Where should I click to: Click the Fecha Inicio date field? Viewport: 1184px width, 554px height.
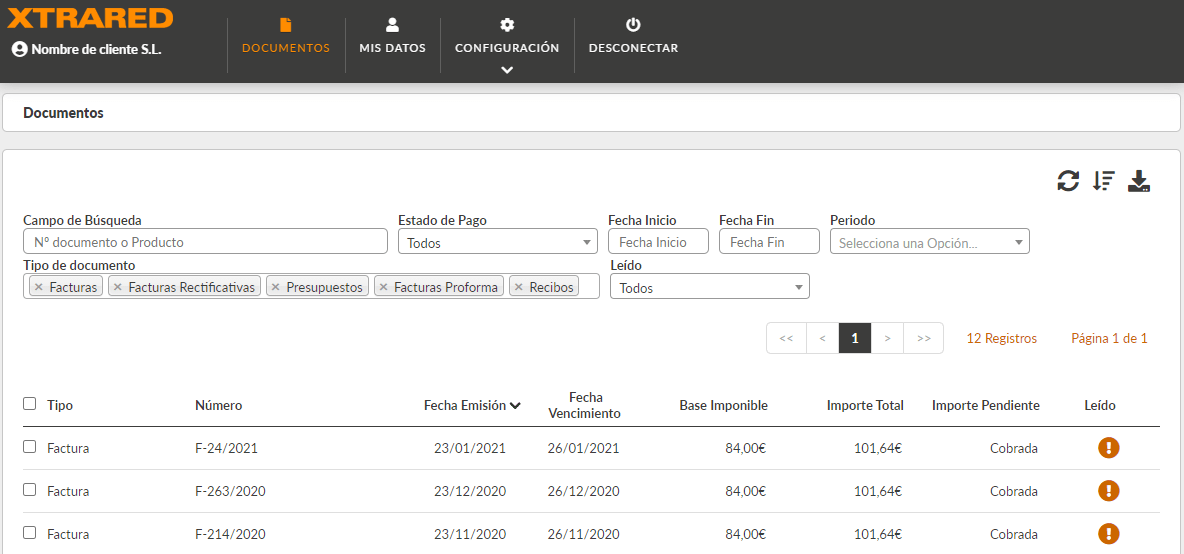[x=658, y=242]
